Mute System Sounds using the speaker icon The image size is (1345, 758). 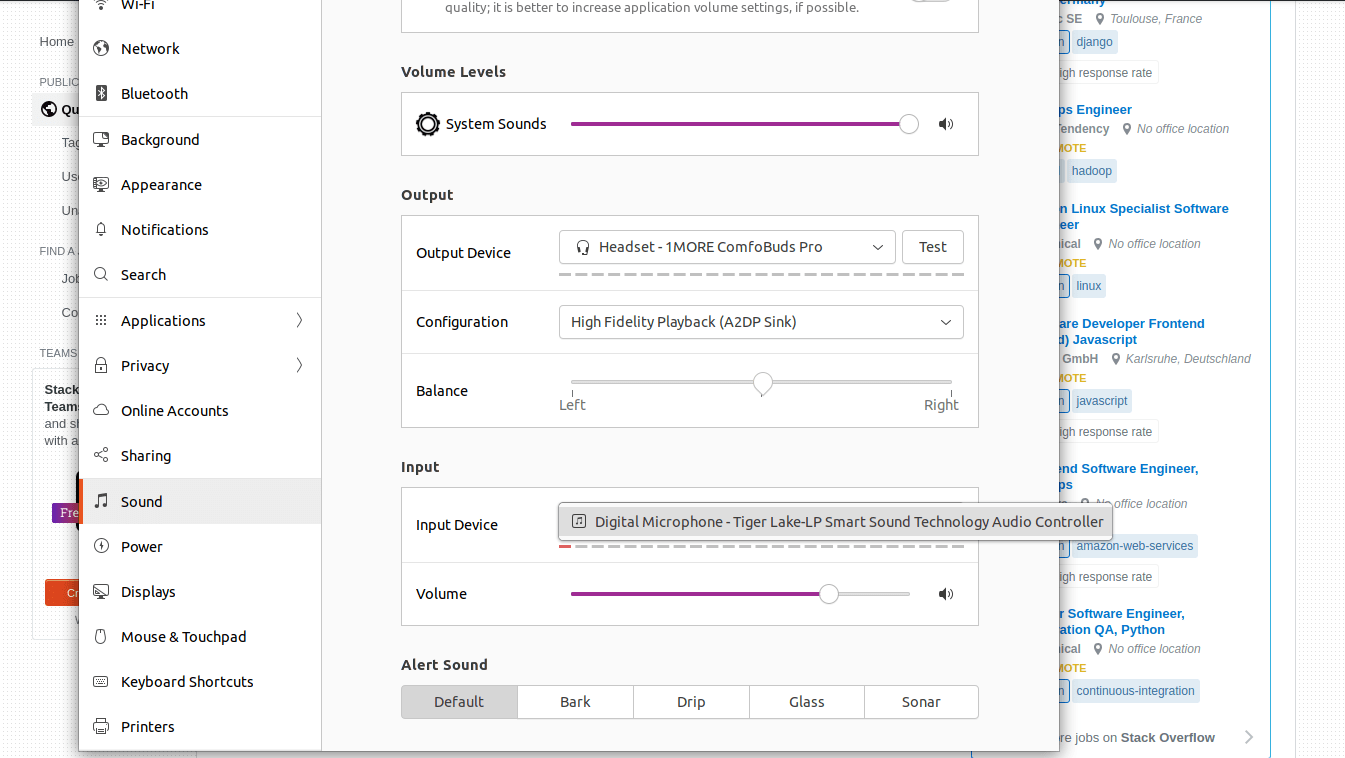coord(945,124)
